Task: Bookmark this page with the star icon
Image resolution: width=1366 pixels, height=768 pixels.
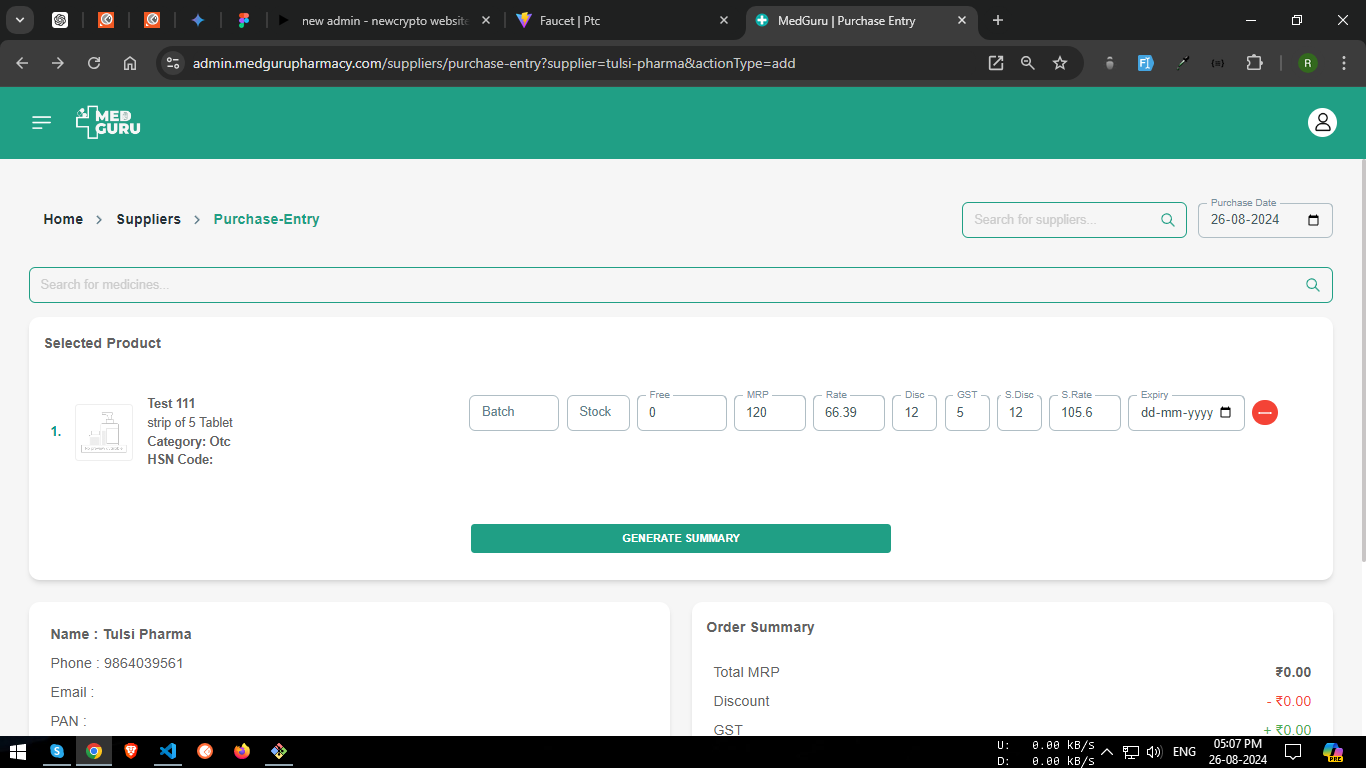Action: (1060, 63)
